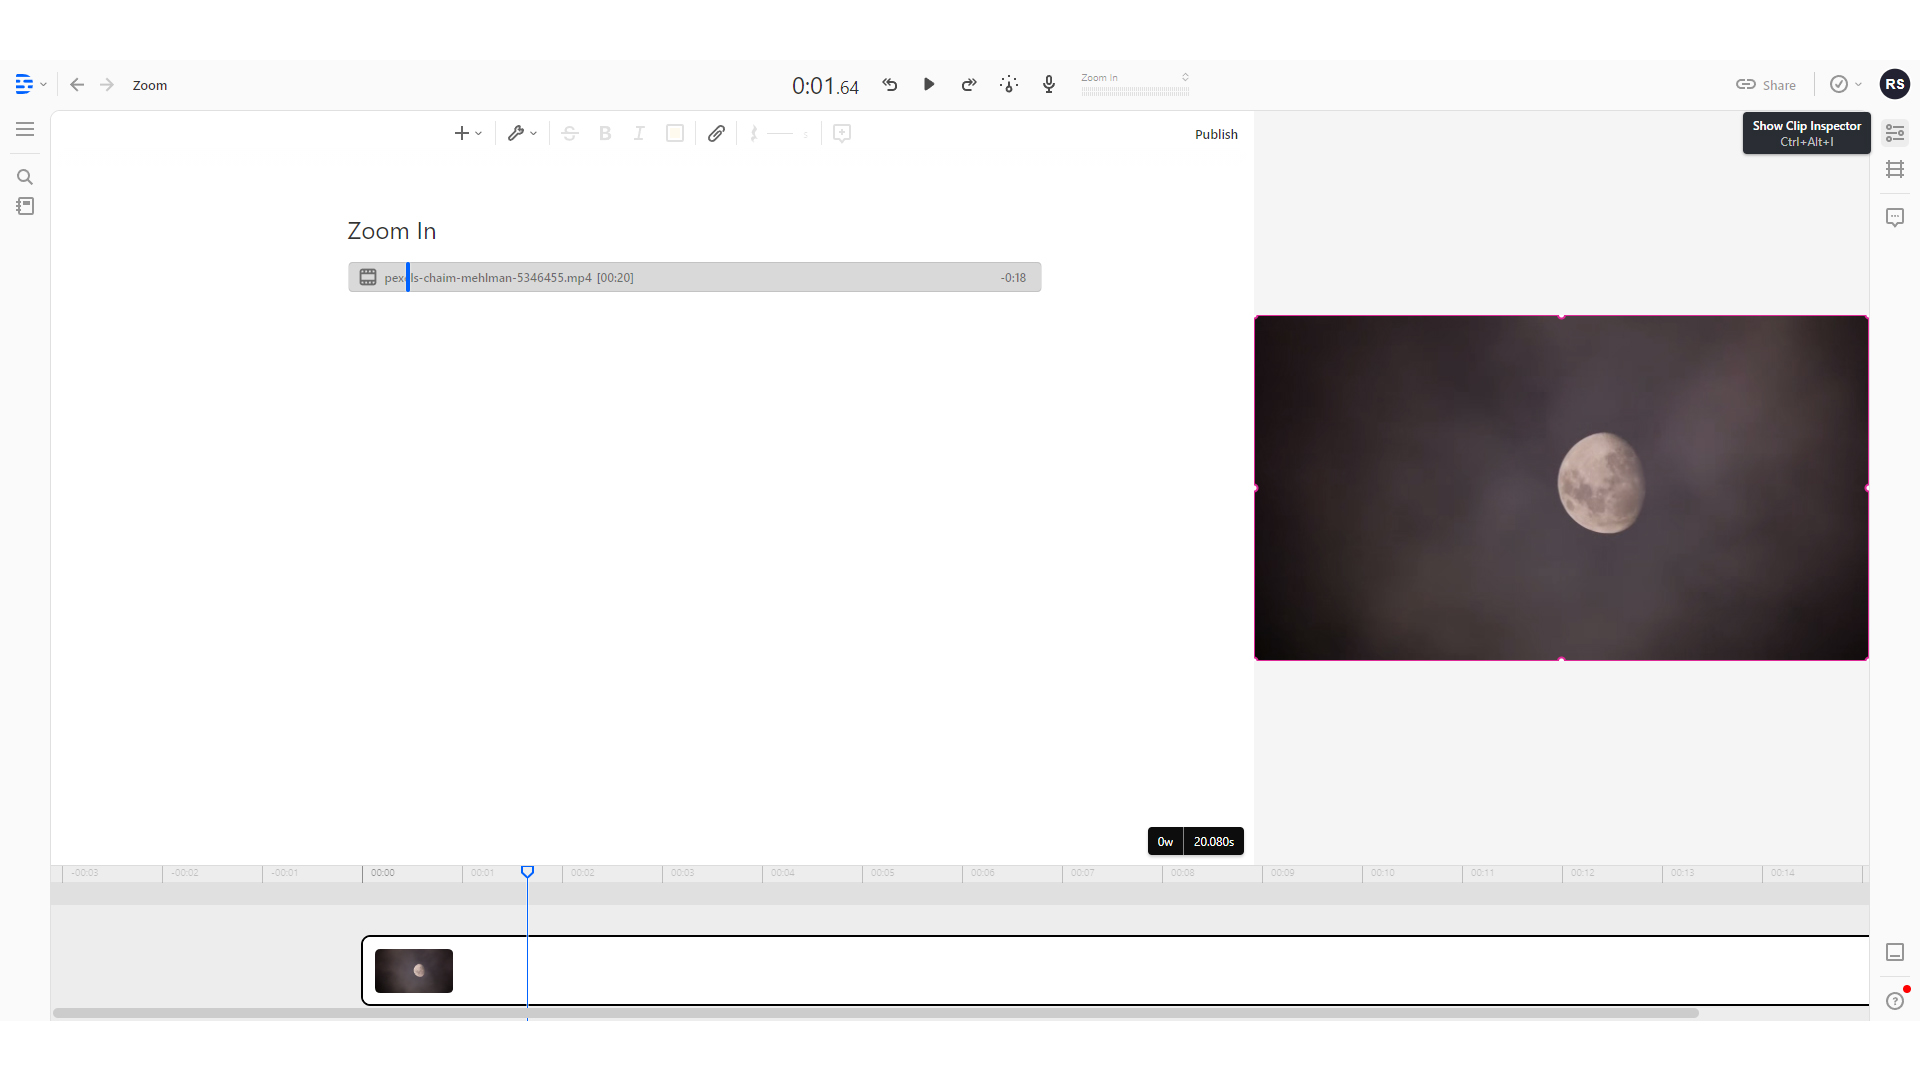This screenshot has height=1080, width=1920.
Task: Expand the Add element plus dropdown
Action: click(x=467, y=133)
